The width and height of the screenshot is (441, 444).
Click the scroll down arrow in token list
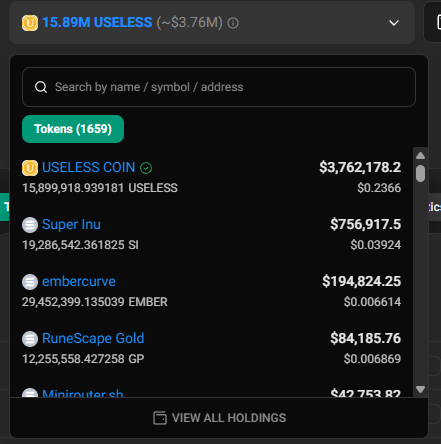(x=420, y=389)
